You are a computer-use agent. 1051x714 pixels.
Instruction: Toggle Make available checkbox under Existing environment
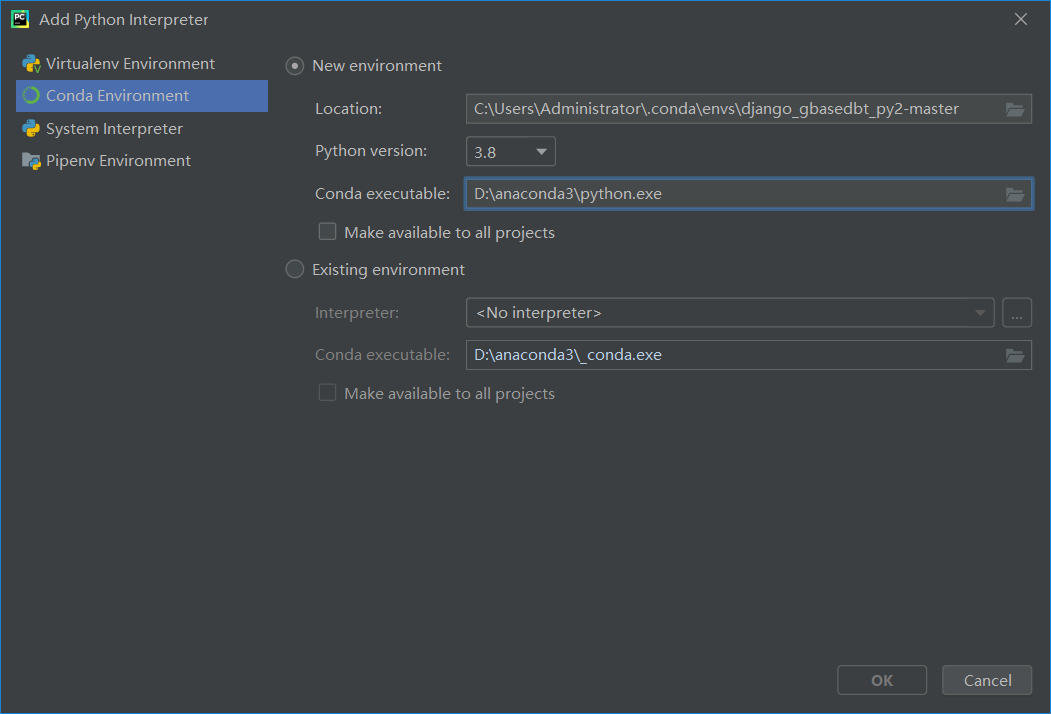(327, 393)
